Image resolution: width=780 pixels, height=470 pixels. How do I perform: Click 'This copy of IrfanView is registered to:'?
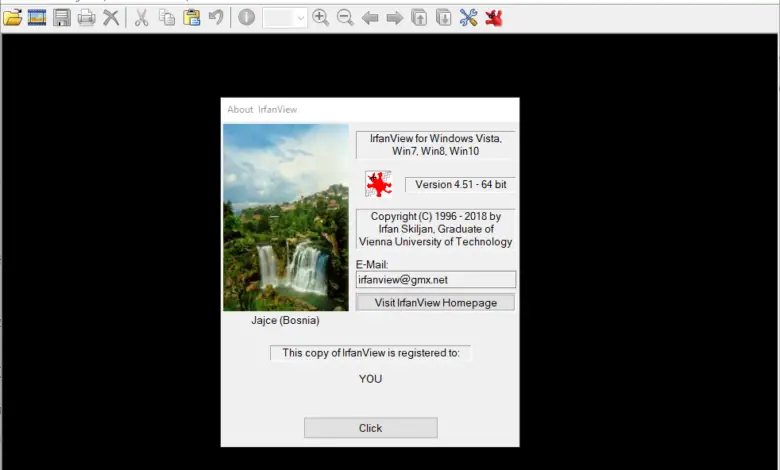(371, 353)
